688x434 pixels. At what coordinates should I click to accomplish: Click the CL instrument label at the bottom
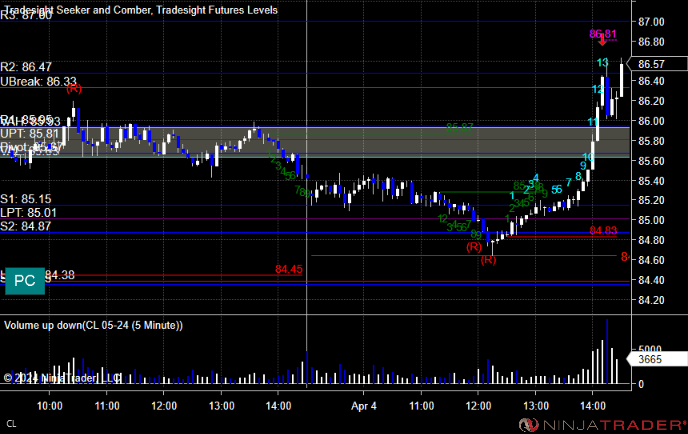click(11, 424)
